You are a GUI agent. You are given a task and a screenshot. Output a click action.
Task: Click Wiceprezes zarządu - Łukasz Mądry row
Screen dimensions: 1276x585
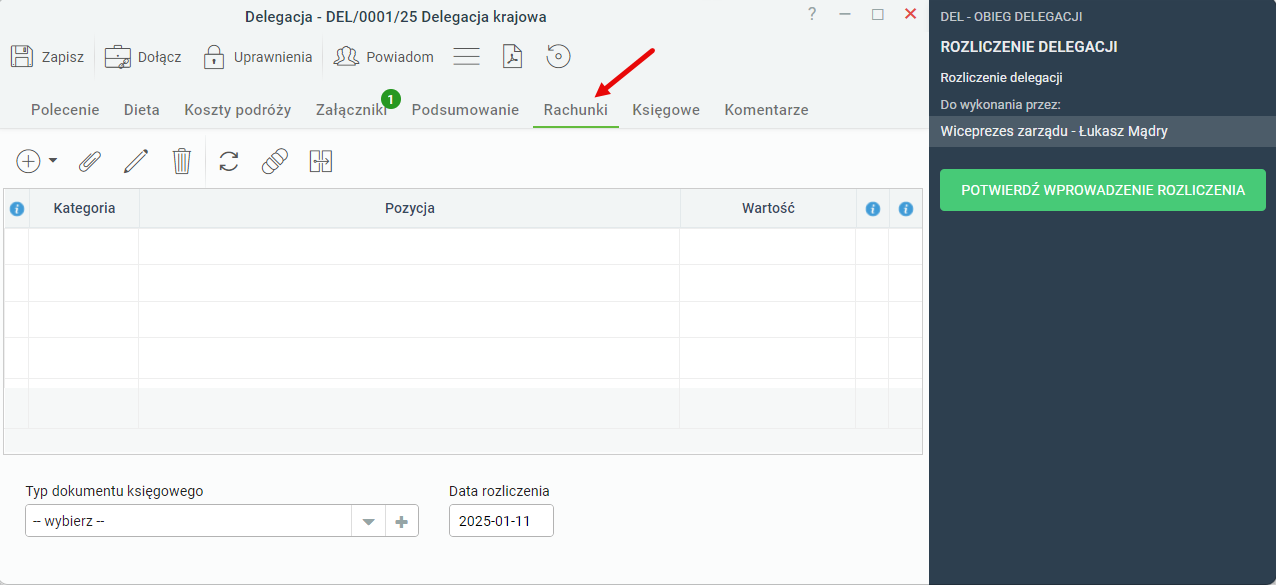(1102, 131)
